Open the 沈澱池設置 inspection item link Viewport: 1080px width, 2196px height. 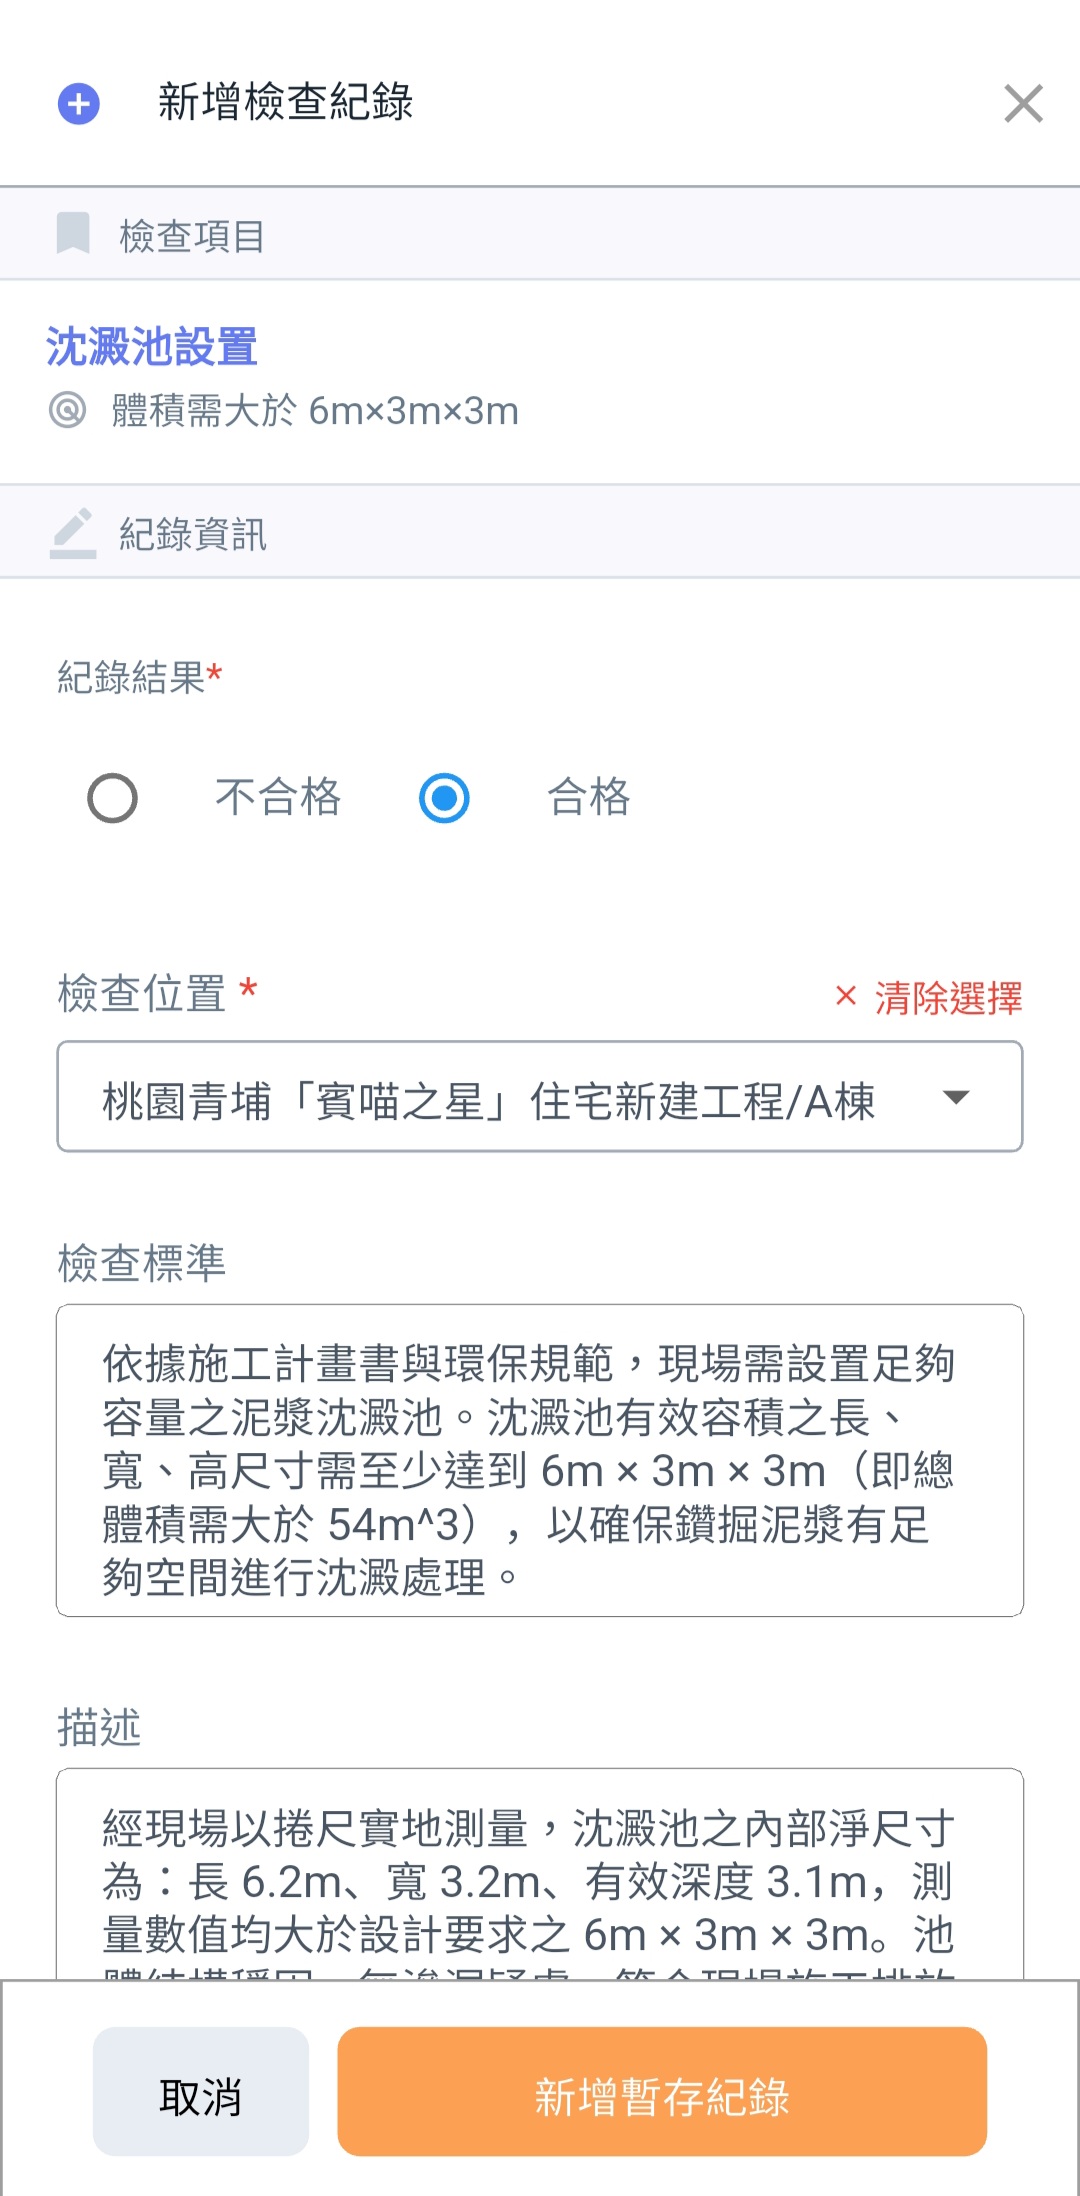(152, 347)
